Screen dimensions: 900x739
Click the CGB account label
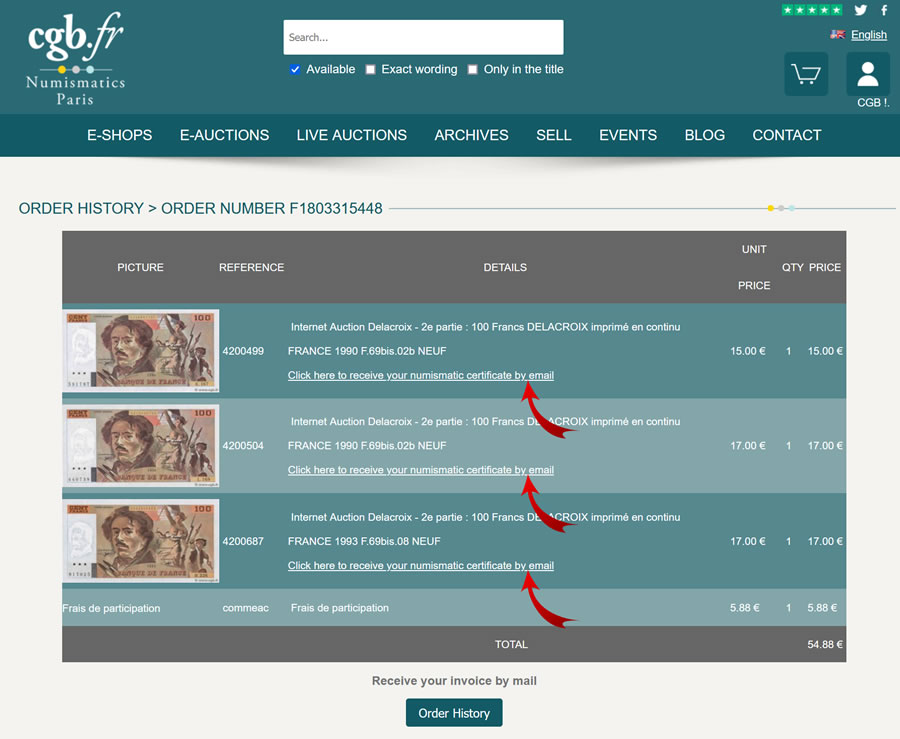coord(873,103)
